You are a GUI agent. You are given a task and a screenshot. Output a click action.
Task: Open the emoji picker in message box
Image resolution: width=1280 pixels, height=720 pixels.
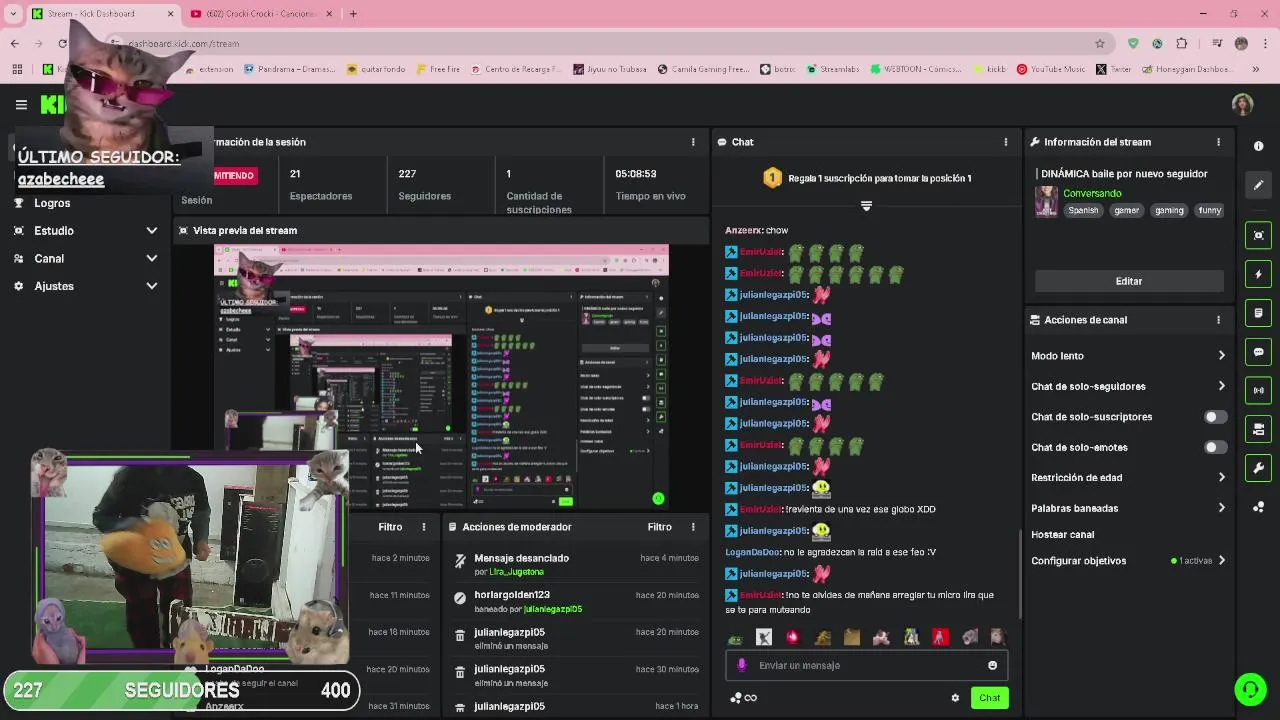click(992, 665)
